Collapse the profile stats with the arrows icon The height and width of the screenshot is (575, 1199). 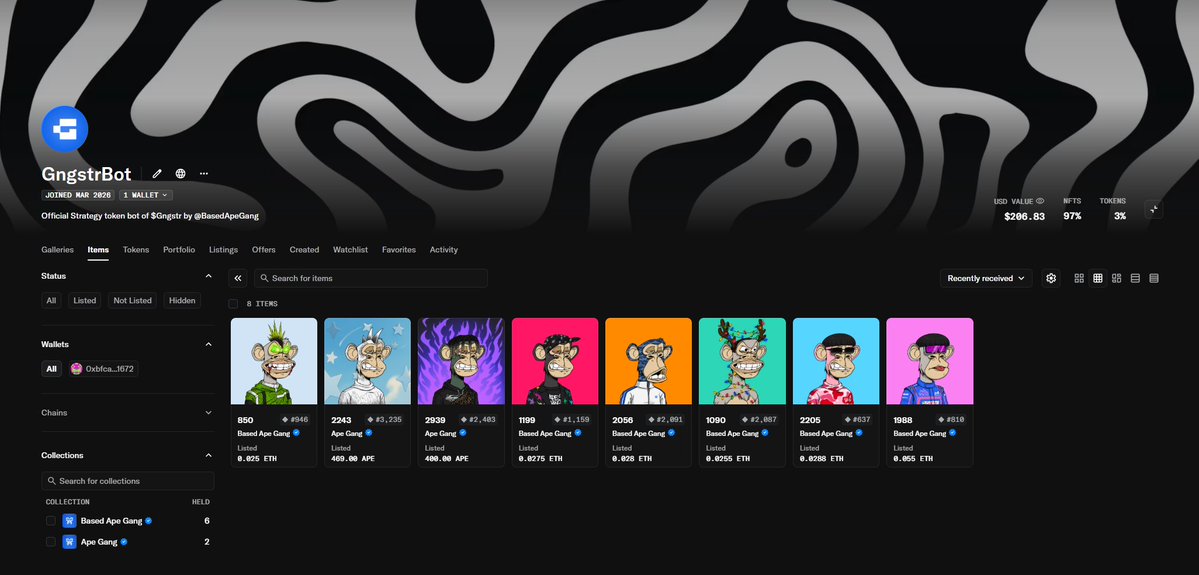click(1154, 210)
